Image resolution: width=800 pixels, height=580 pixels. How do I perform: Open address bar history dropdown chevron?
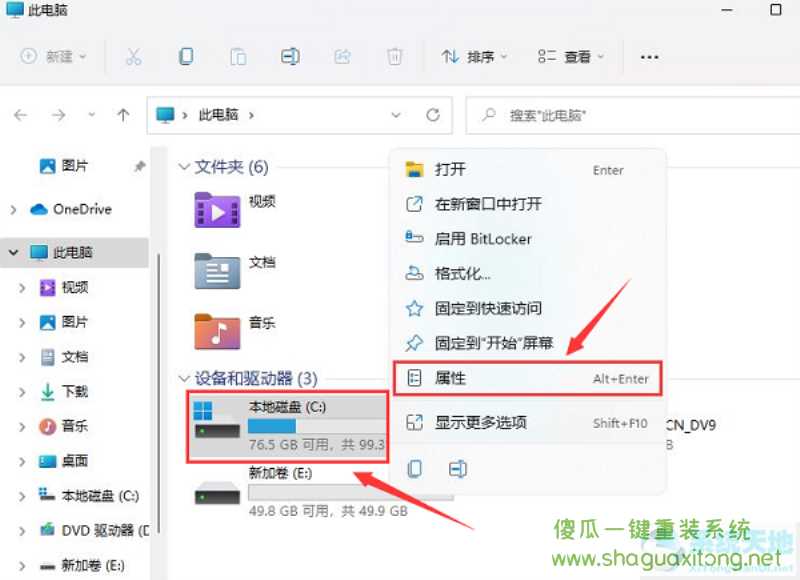[395, 115]
